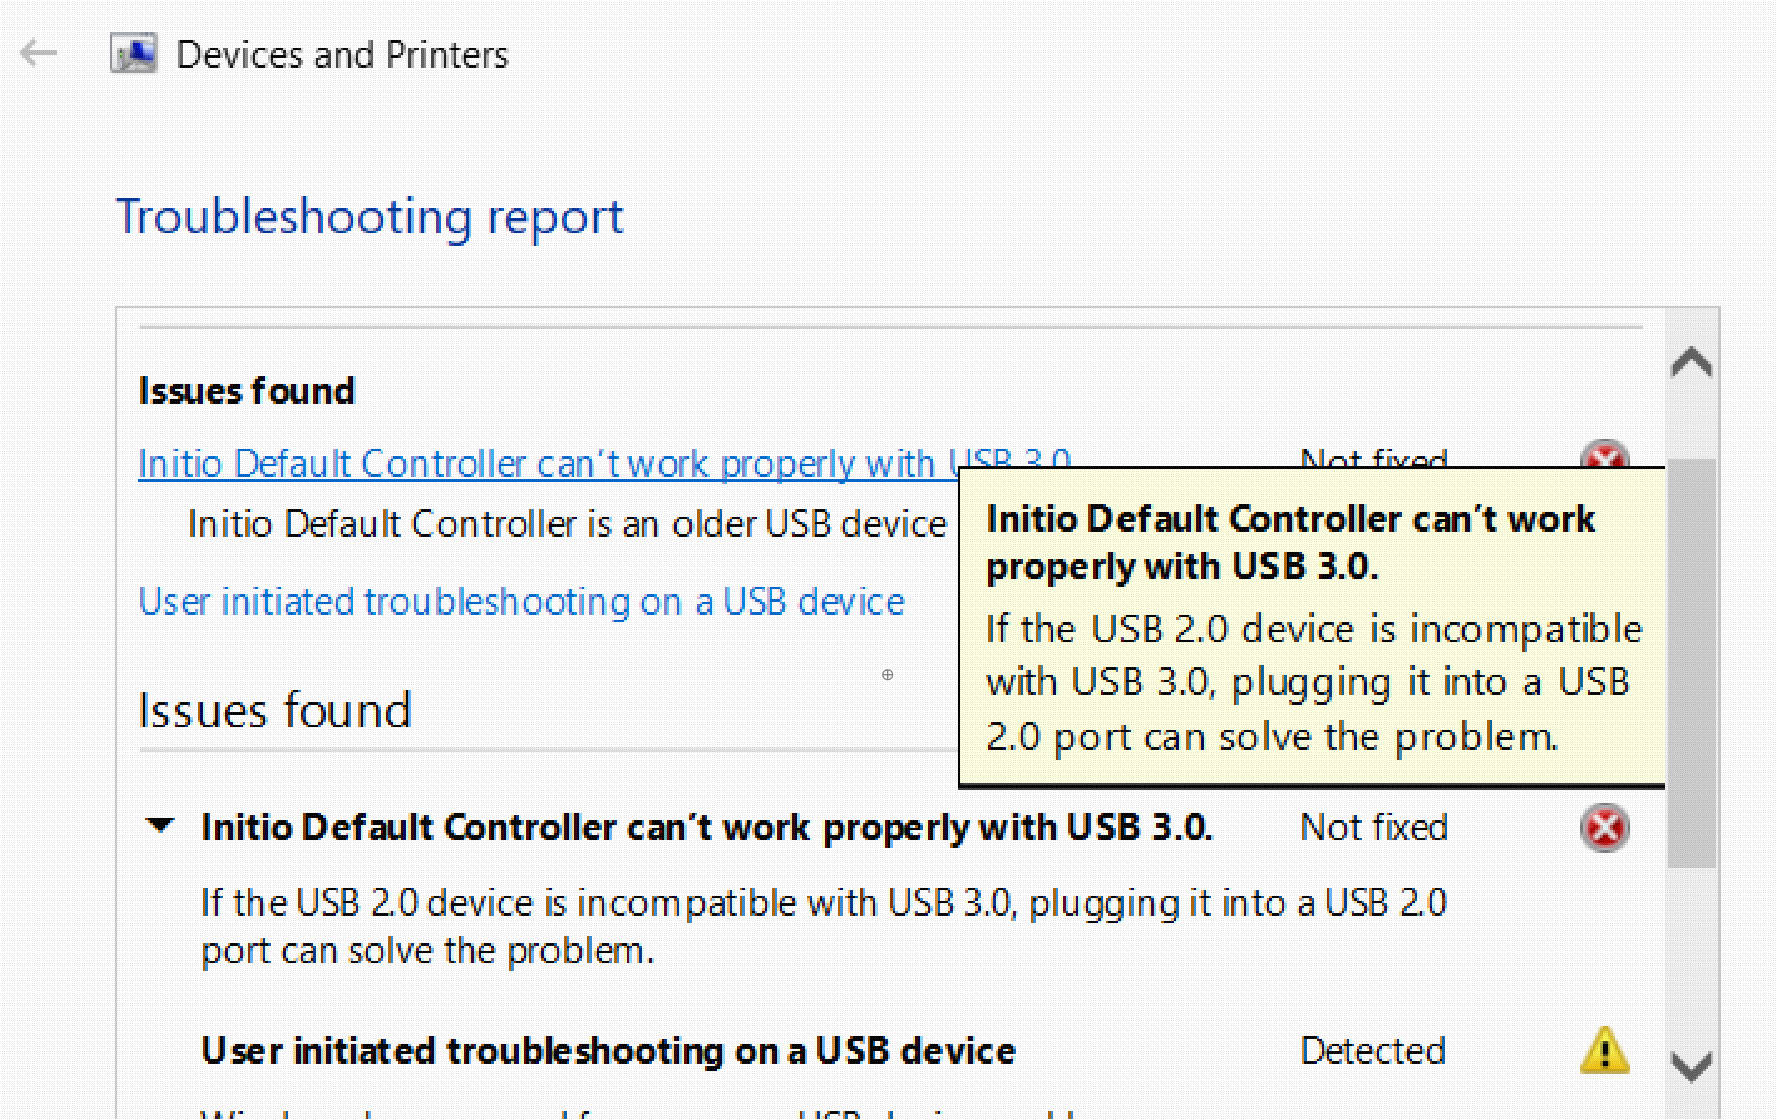This screenshot has height=1119, width=1776.
Task: Click the partially hidden red error icon above the tooltip
Action: pos(1604,455)
